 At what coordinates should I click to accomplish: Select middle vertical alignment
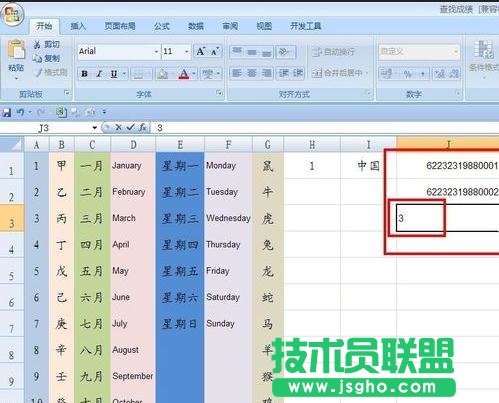pos(252,52)
